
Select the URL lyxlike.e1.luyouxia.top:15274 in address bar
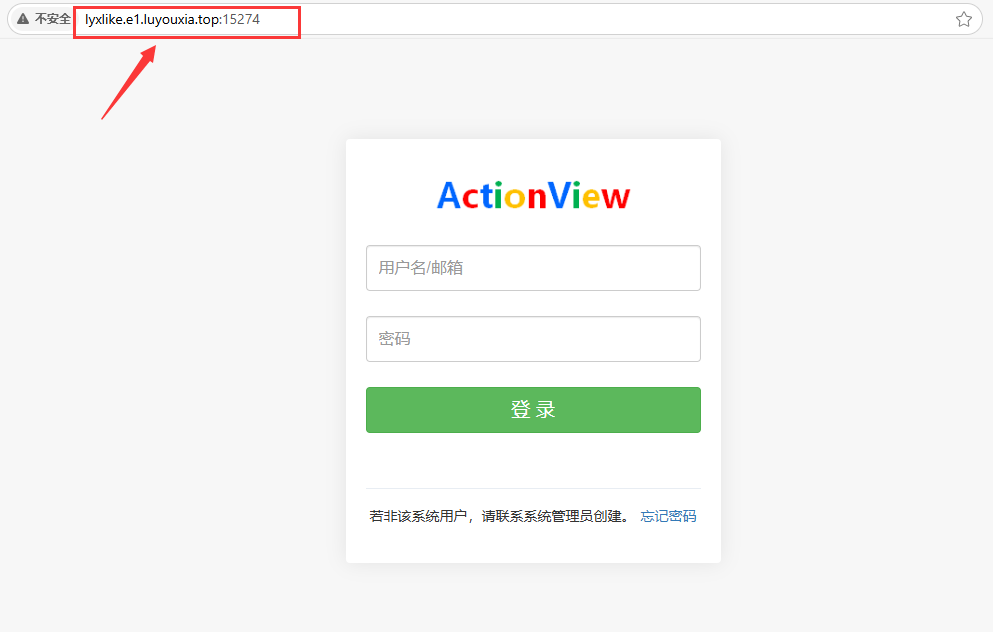click(x=172, y=20)
